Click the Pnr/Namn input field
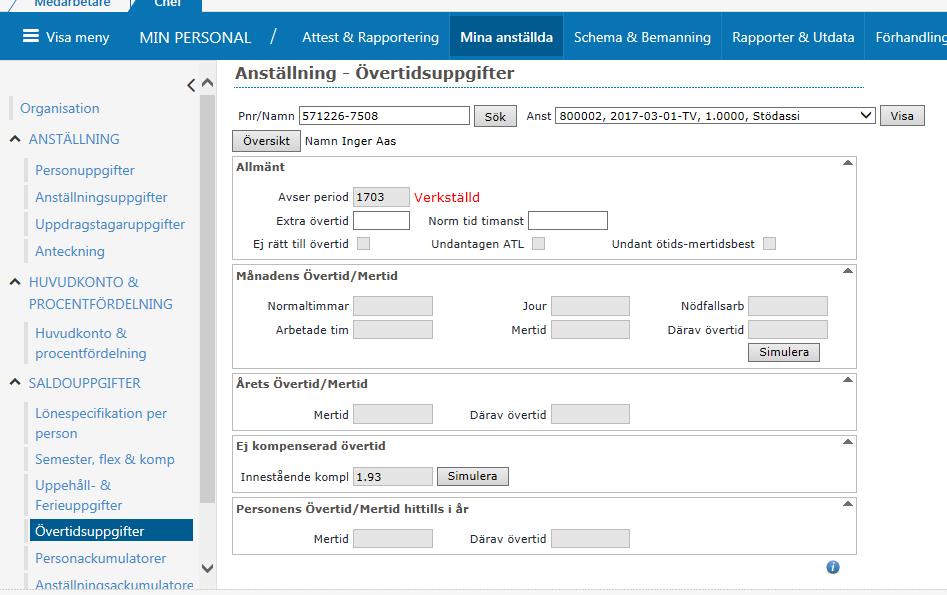 384,115
